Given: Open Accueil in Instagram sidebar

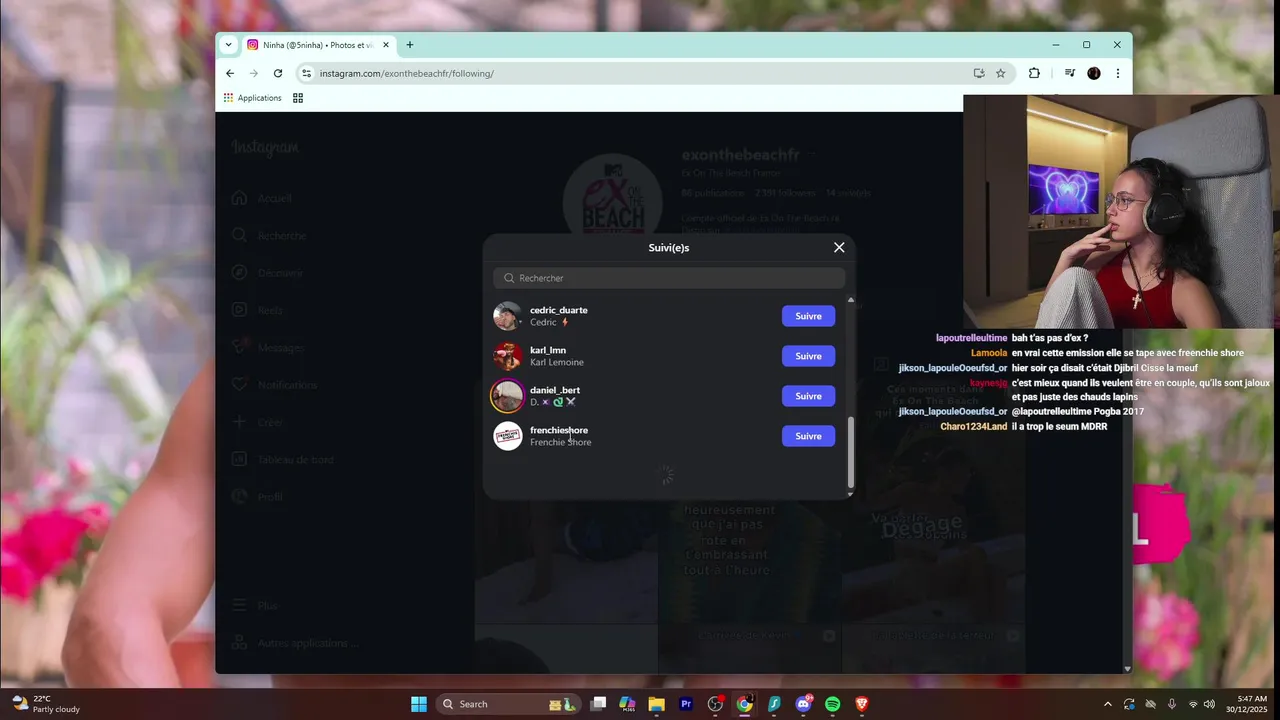Looking at the screenshot, I should click(x=262, y=198).
